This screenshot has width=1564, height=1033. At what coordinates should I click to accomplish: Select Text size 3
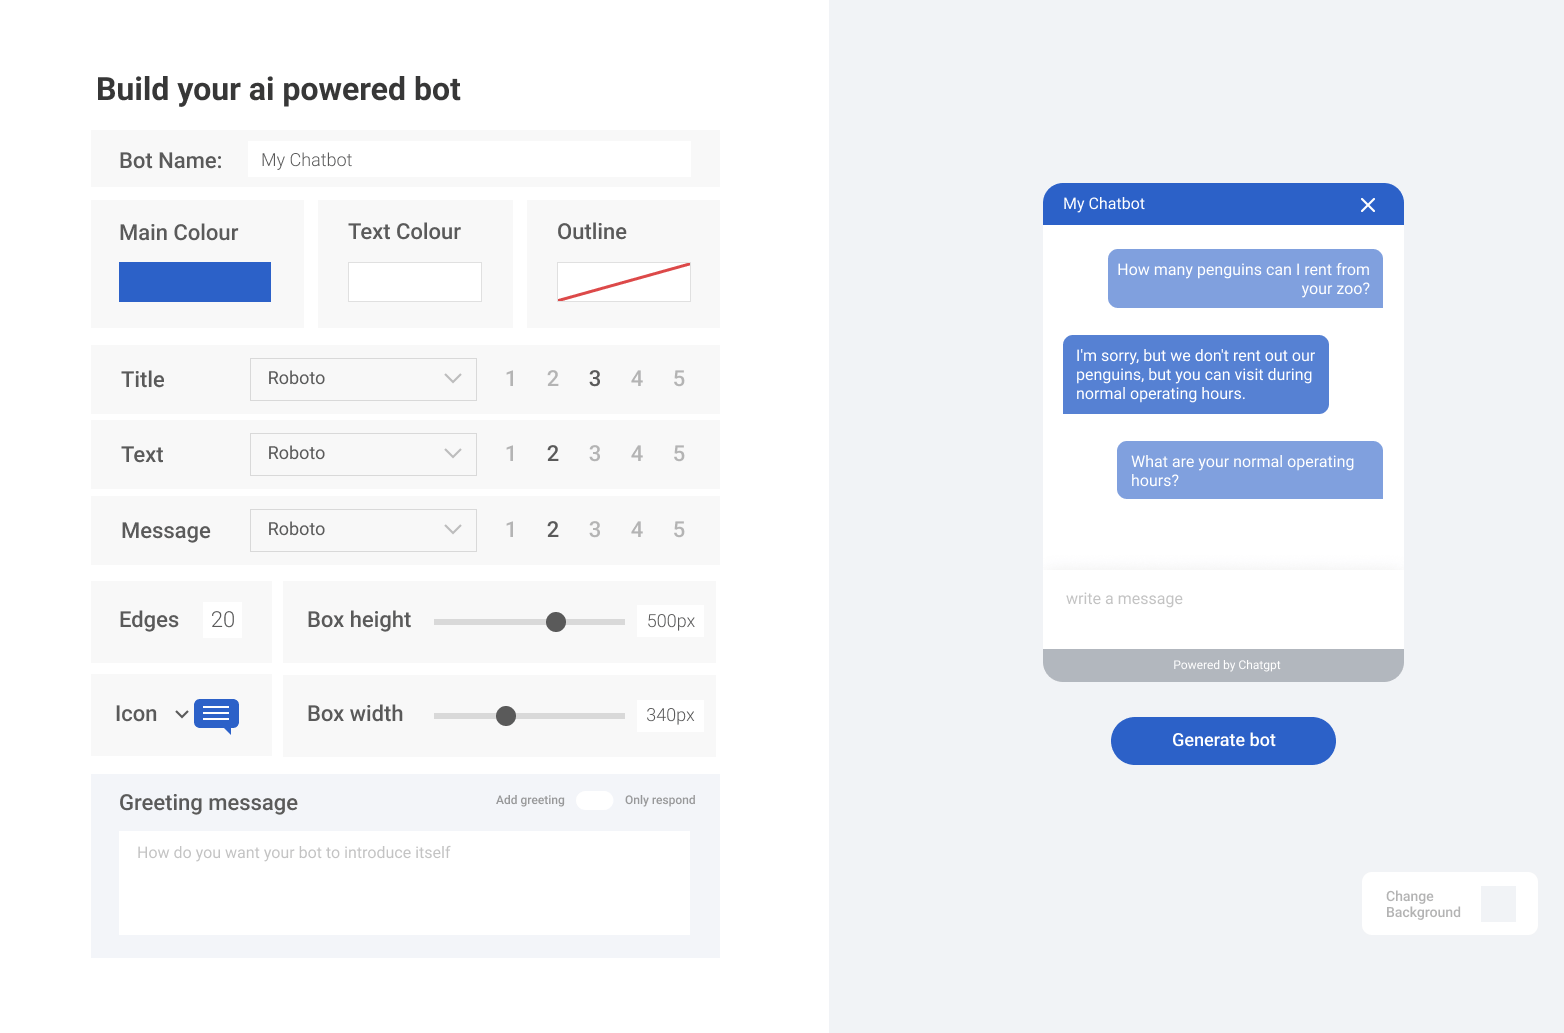[x=595, y=454]
